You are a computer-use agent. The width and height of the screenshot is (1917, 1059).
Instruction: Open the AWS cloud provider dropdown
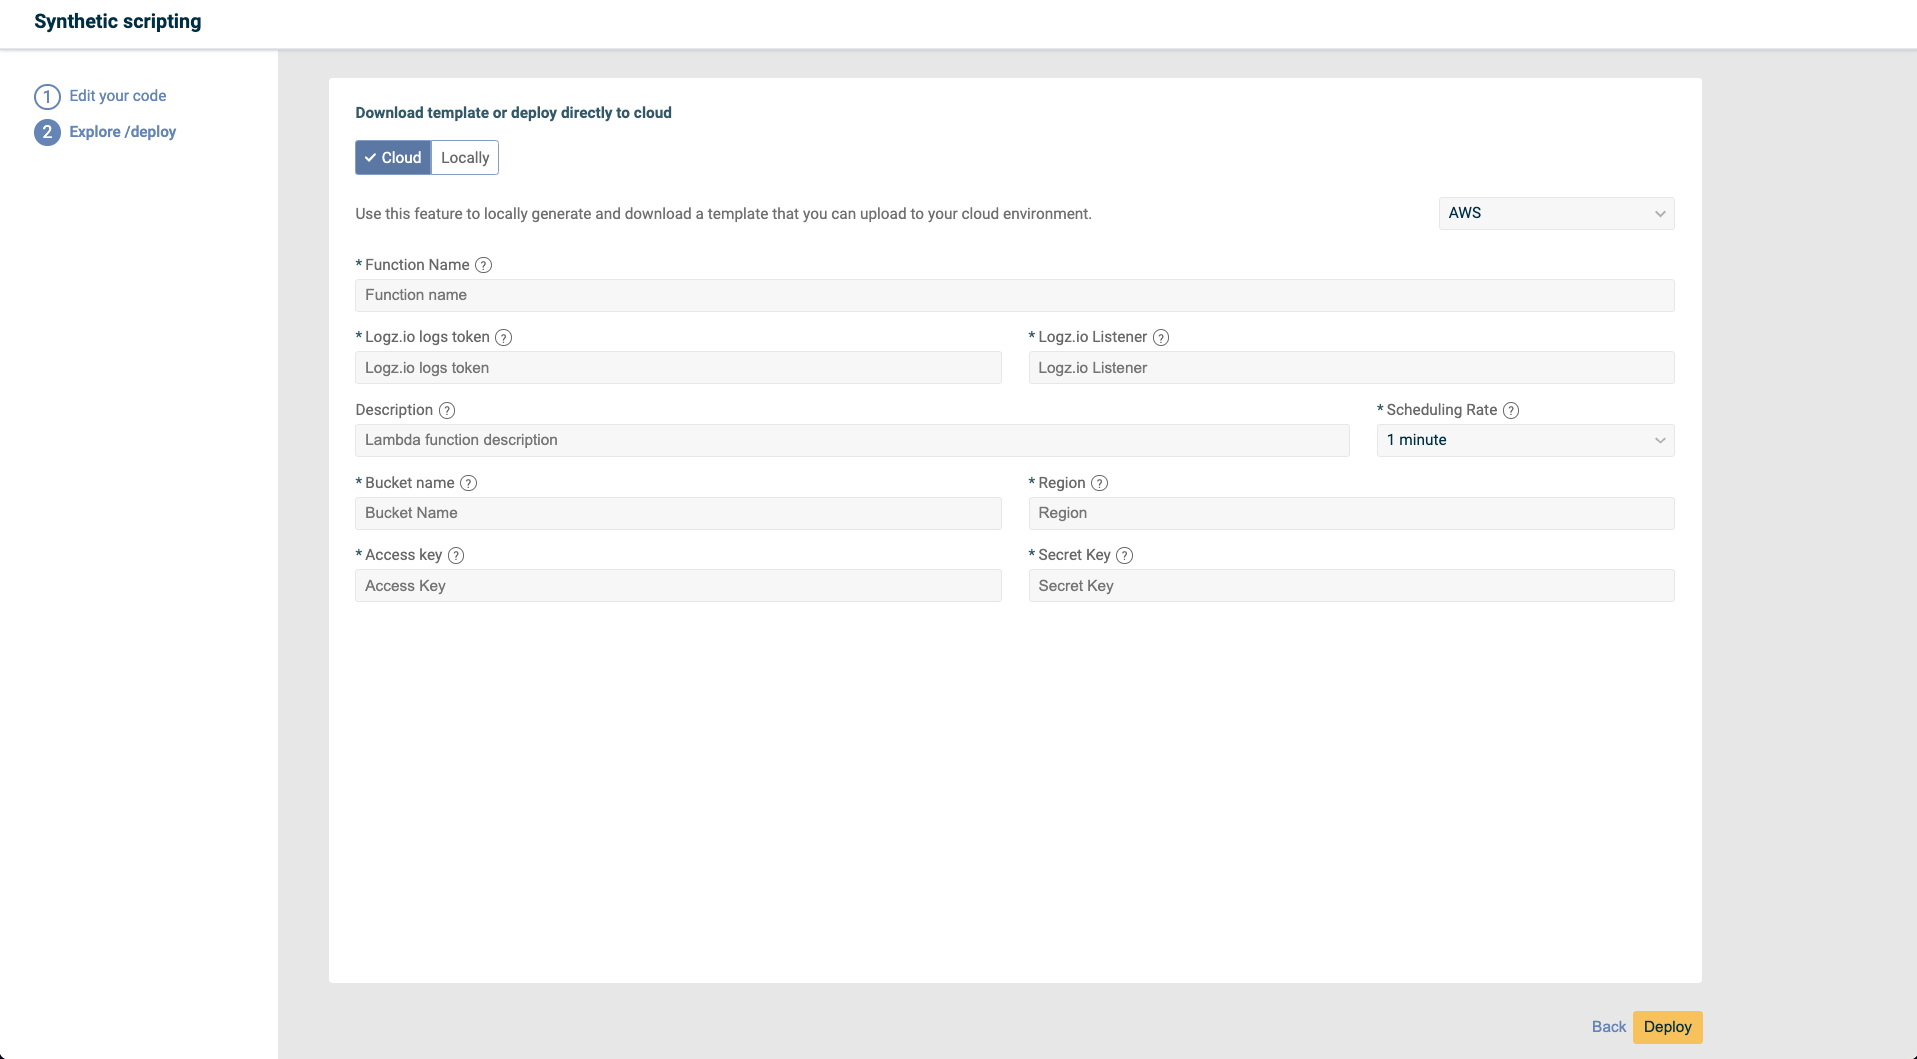tap(1554, 213)
